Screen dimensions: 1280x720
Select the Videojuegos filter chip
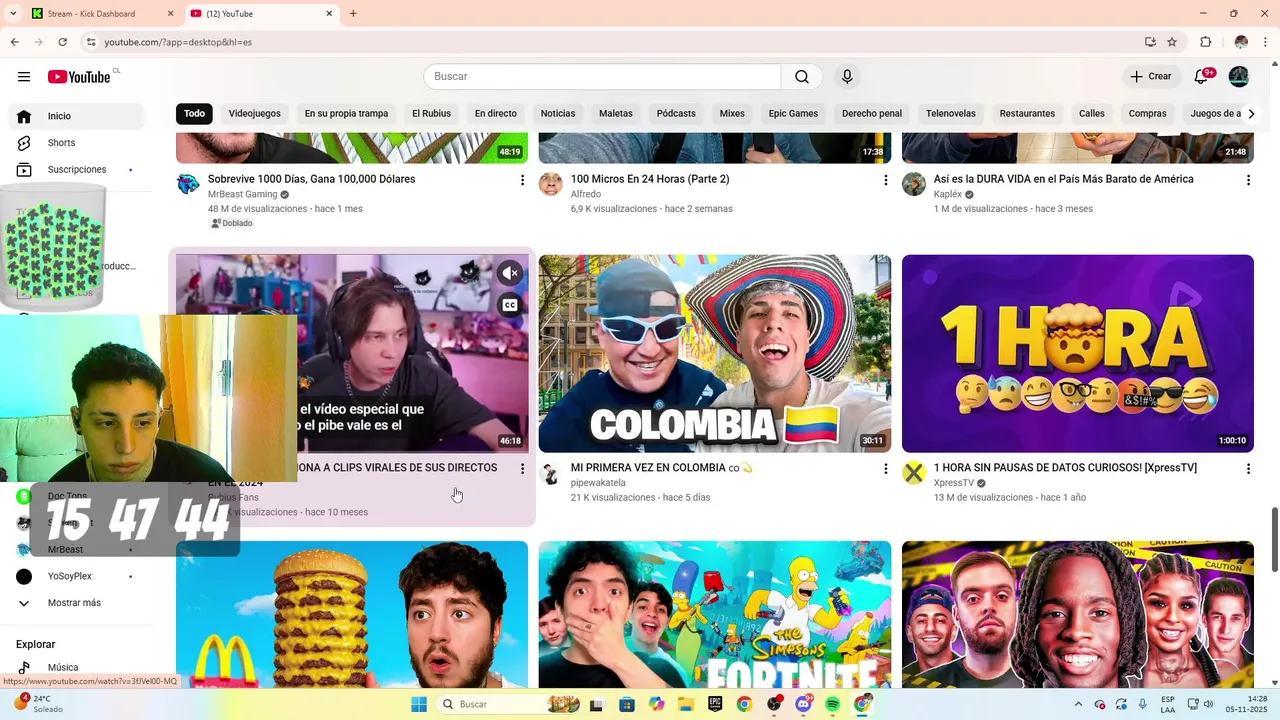pos(255,113)
